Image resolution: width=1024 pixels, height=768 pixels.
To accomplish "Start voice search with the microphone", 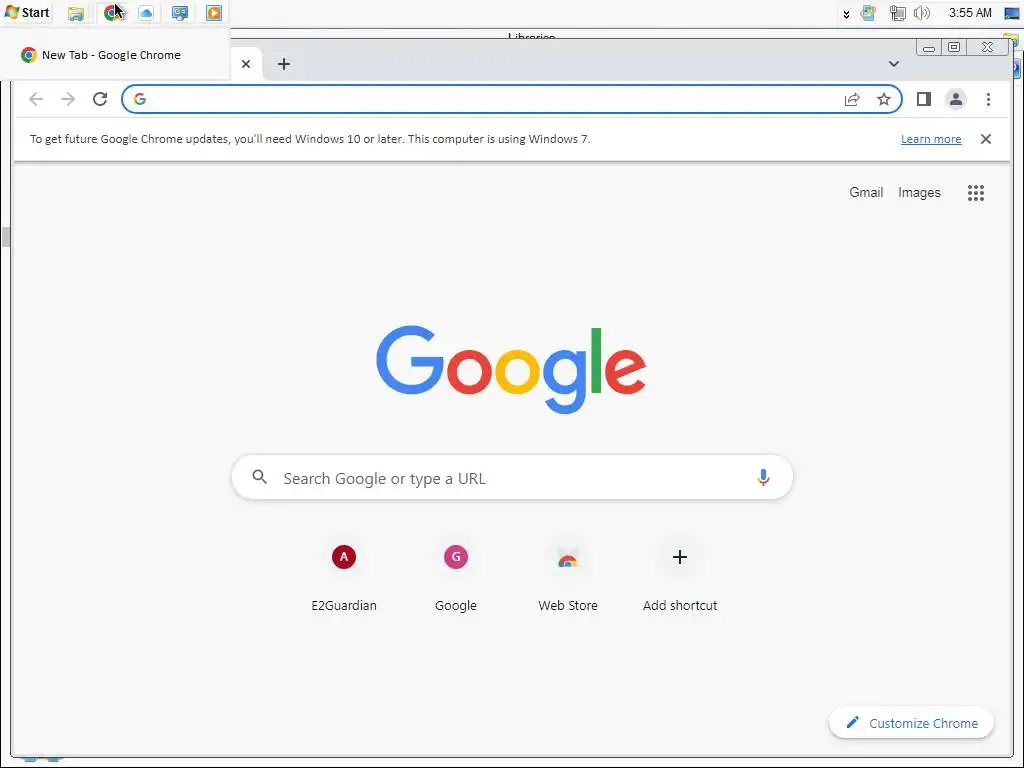I will click(x=763, y=477).
